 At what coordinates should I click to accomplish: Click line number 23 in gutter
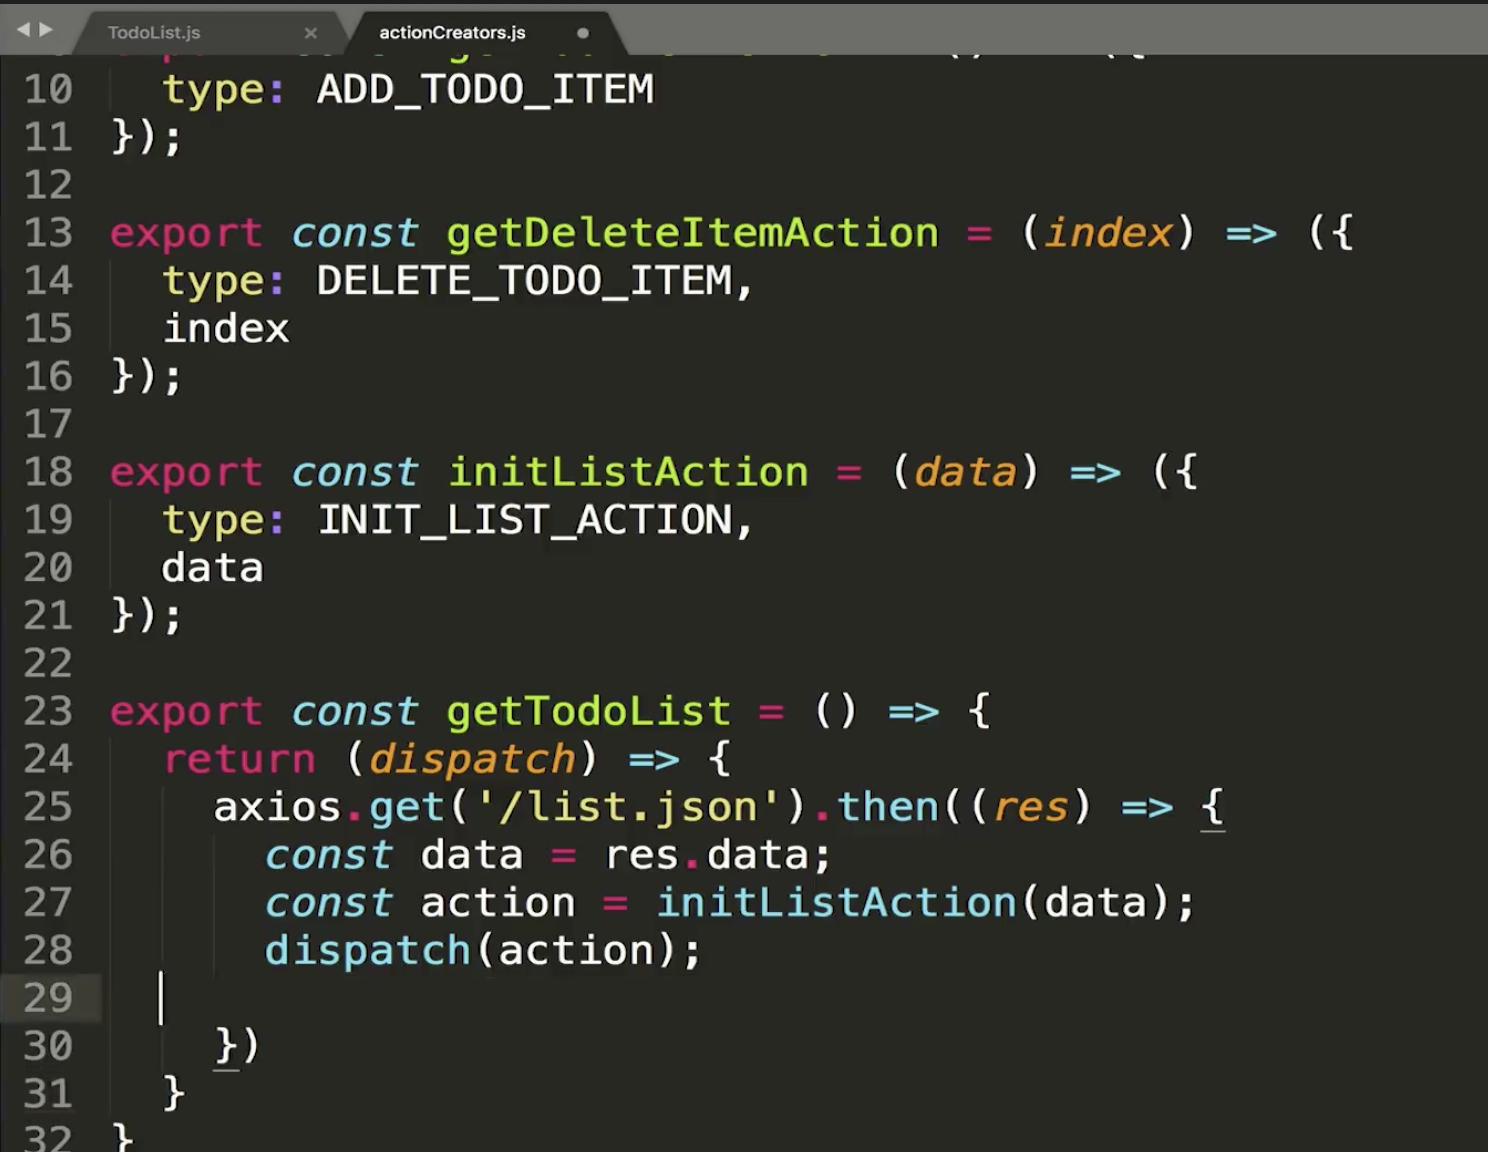48,711
